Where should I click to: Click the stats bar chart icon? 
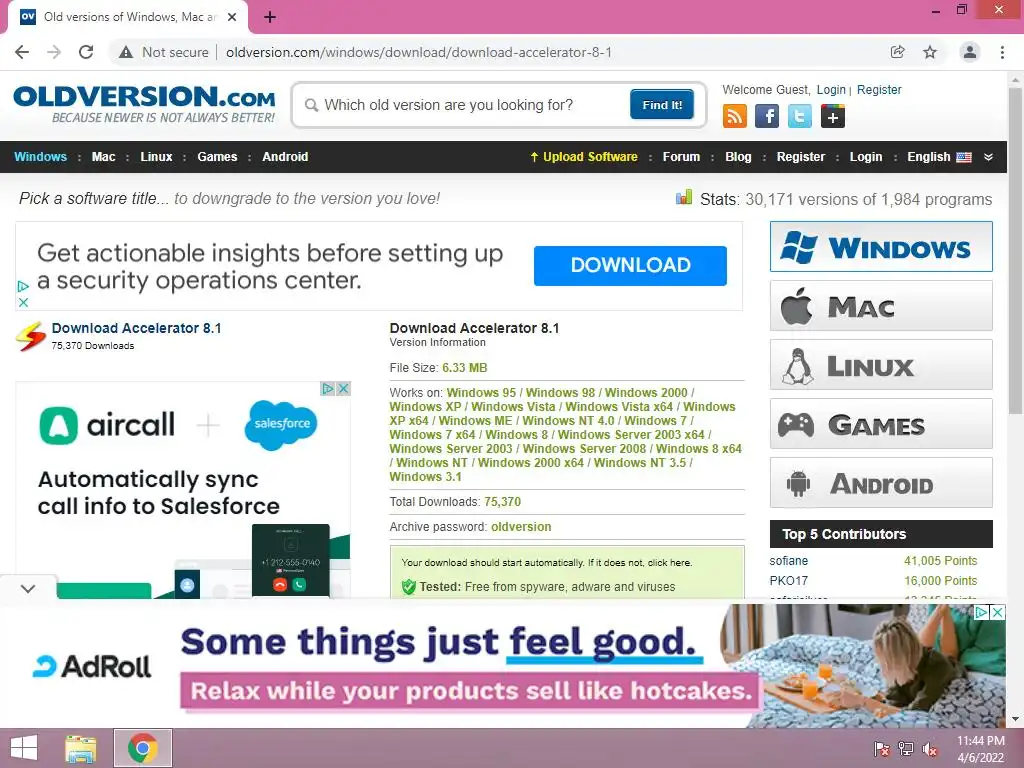[684, 197]
